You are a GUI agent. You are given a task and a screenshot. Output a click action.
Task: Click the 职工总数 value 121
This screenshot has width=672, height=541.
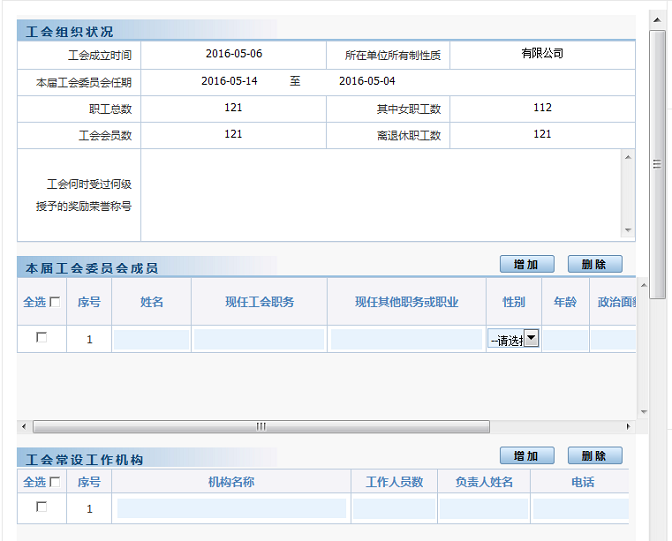pos(233,108)
